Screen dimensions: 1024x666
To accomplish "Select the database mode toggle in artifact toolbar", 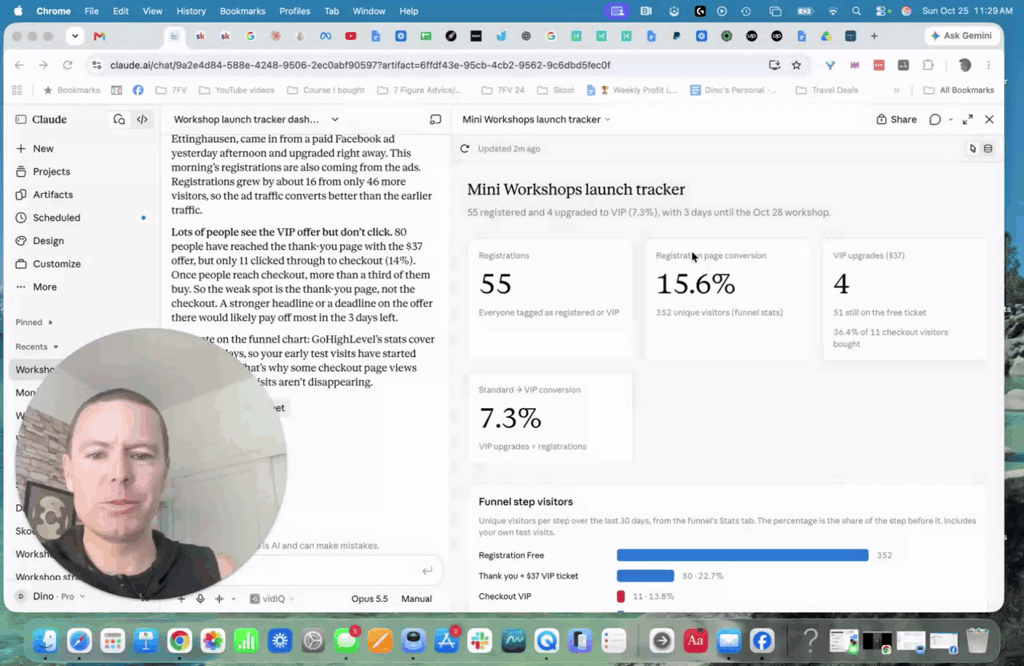I will point(988,149).
